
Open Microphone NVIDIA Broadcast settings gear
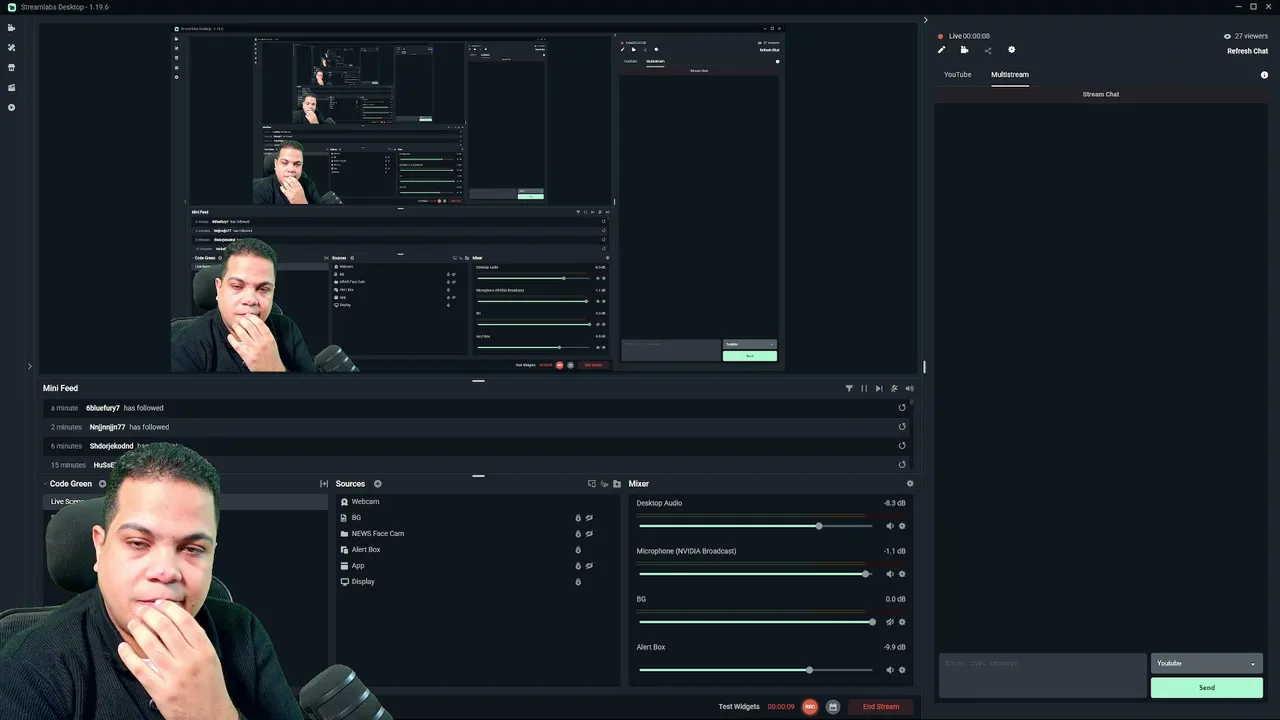902,574
